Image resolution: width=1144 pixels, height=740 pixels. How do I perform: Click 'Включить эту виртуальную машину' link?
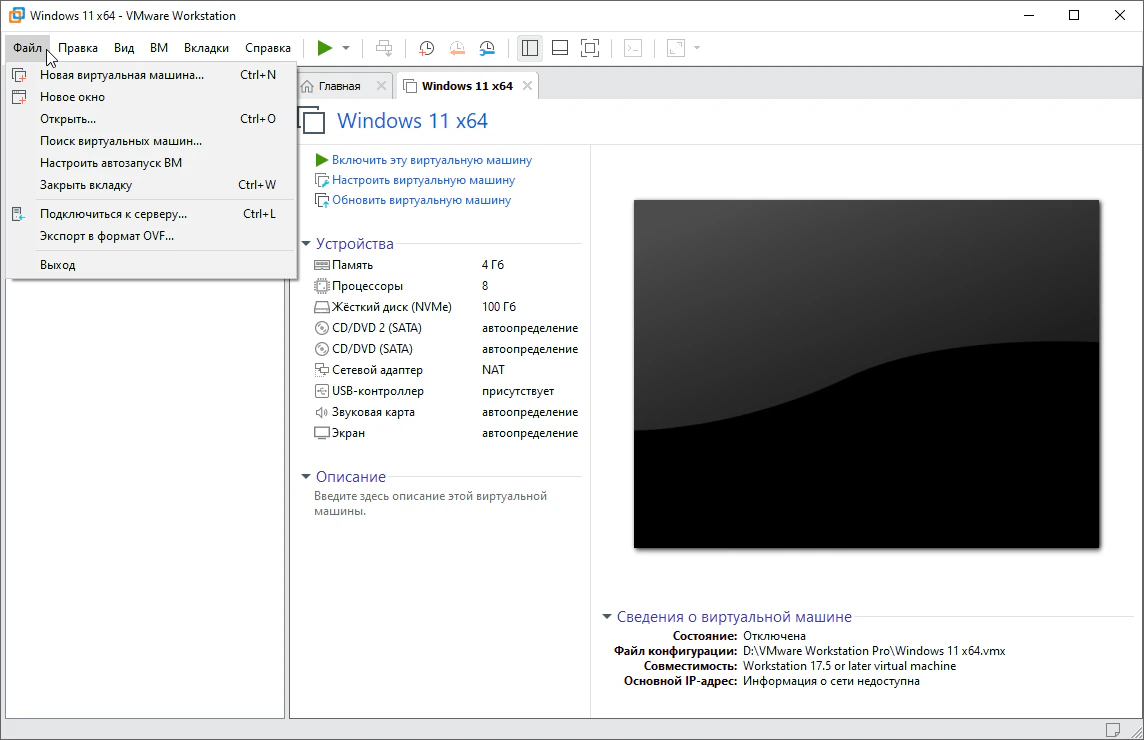pyautogui.click(x=431, y=160)
